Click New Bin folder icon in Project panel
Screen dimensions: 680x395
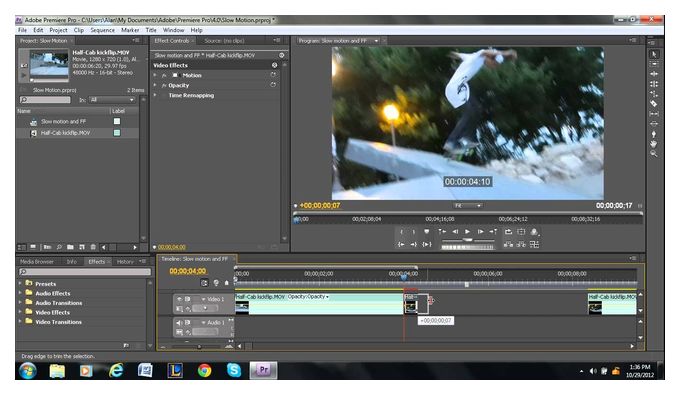coord(70,247)
